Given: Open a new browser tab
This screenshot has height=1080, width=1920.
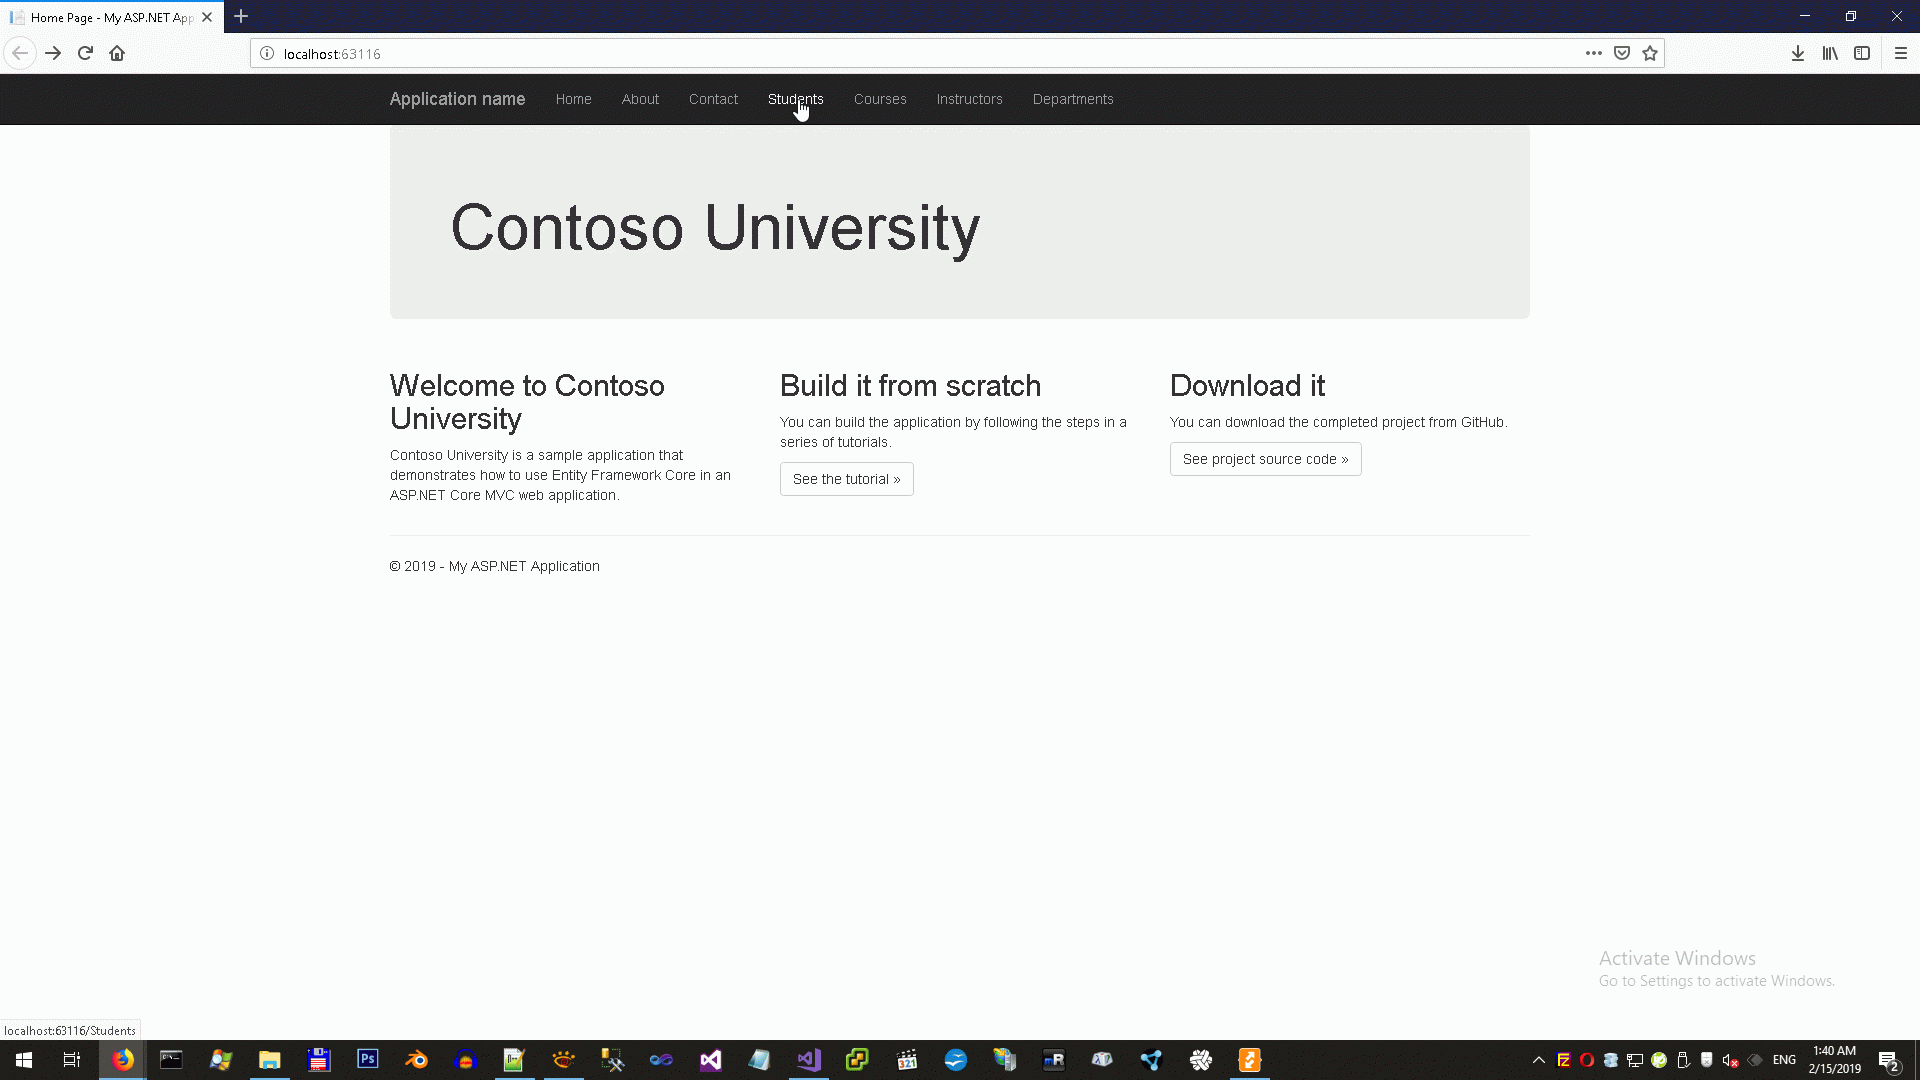Looking at the screenshot, I should (241, 17).
